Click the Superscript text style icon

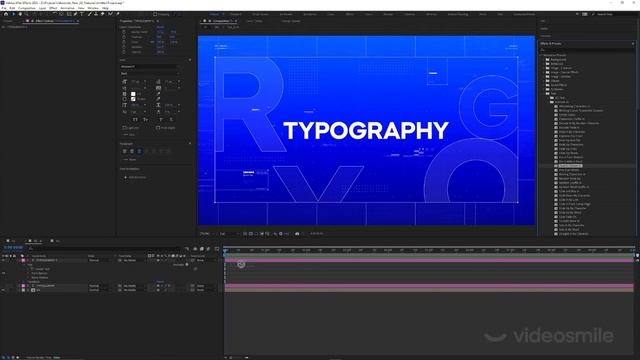[161, 120]
